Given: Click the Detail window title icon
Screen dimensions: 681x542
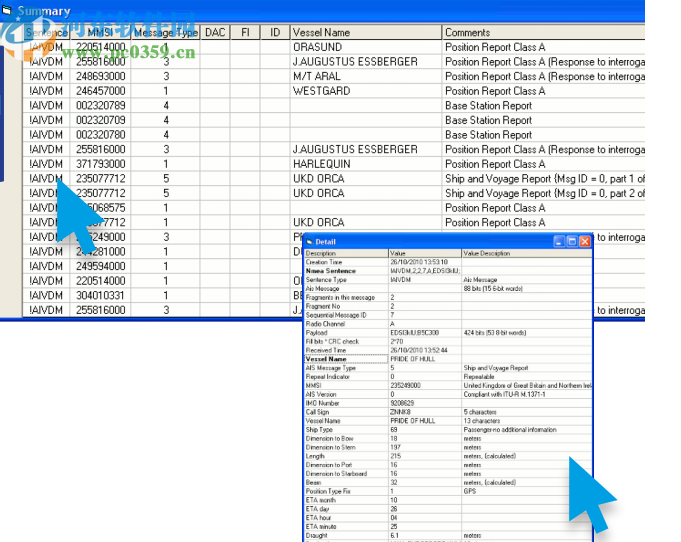Looking at the screenshot, I should point(310,242).
